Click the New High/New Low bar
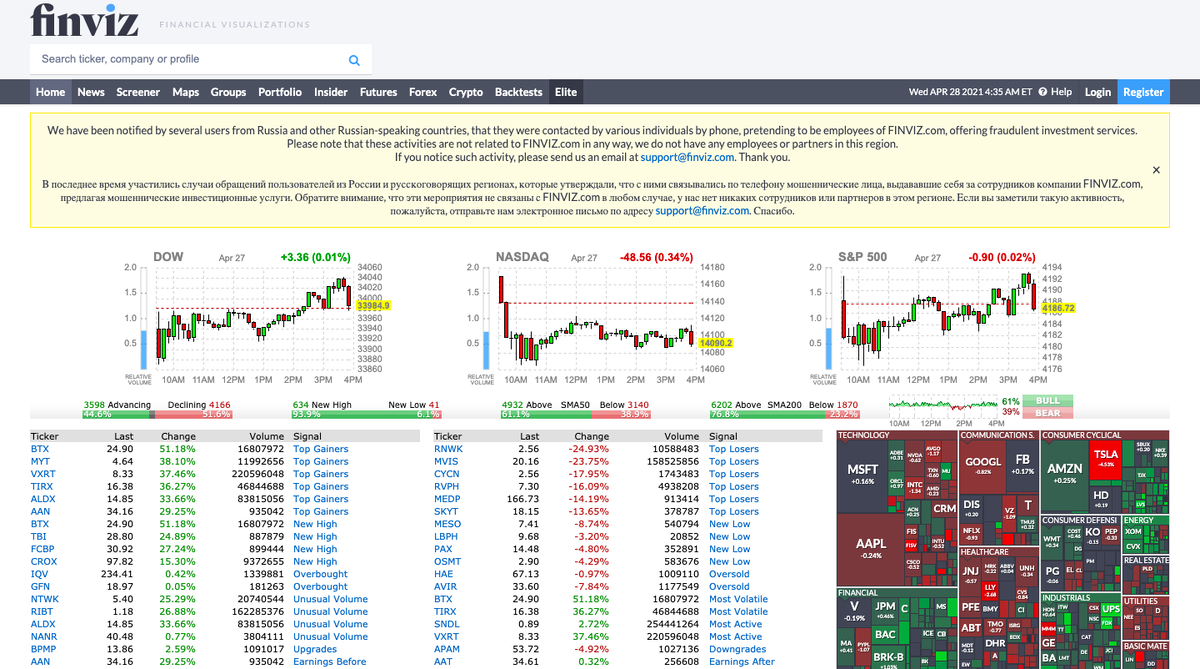 (366, 414)
